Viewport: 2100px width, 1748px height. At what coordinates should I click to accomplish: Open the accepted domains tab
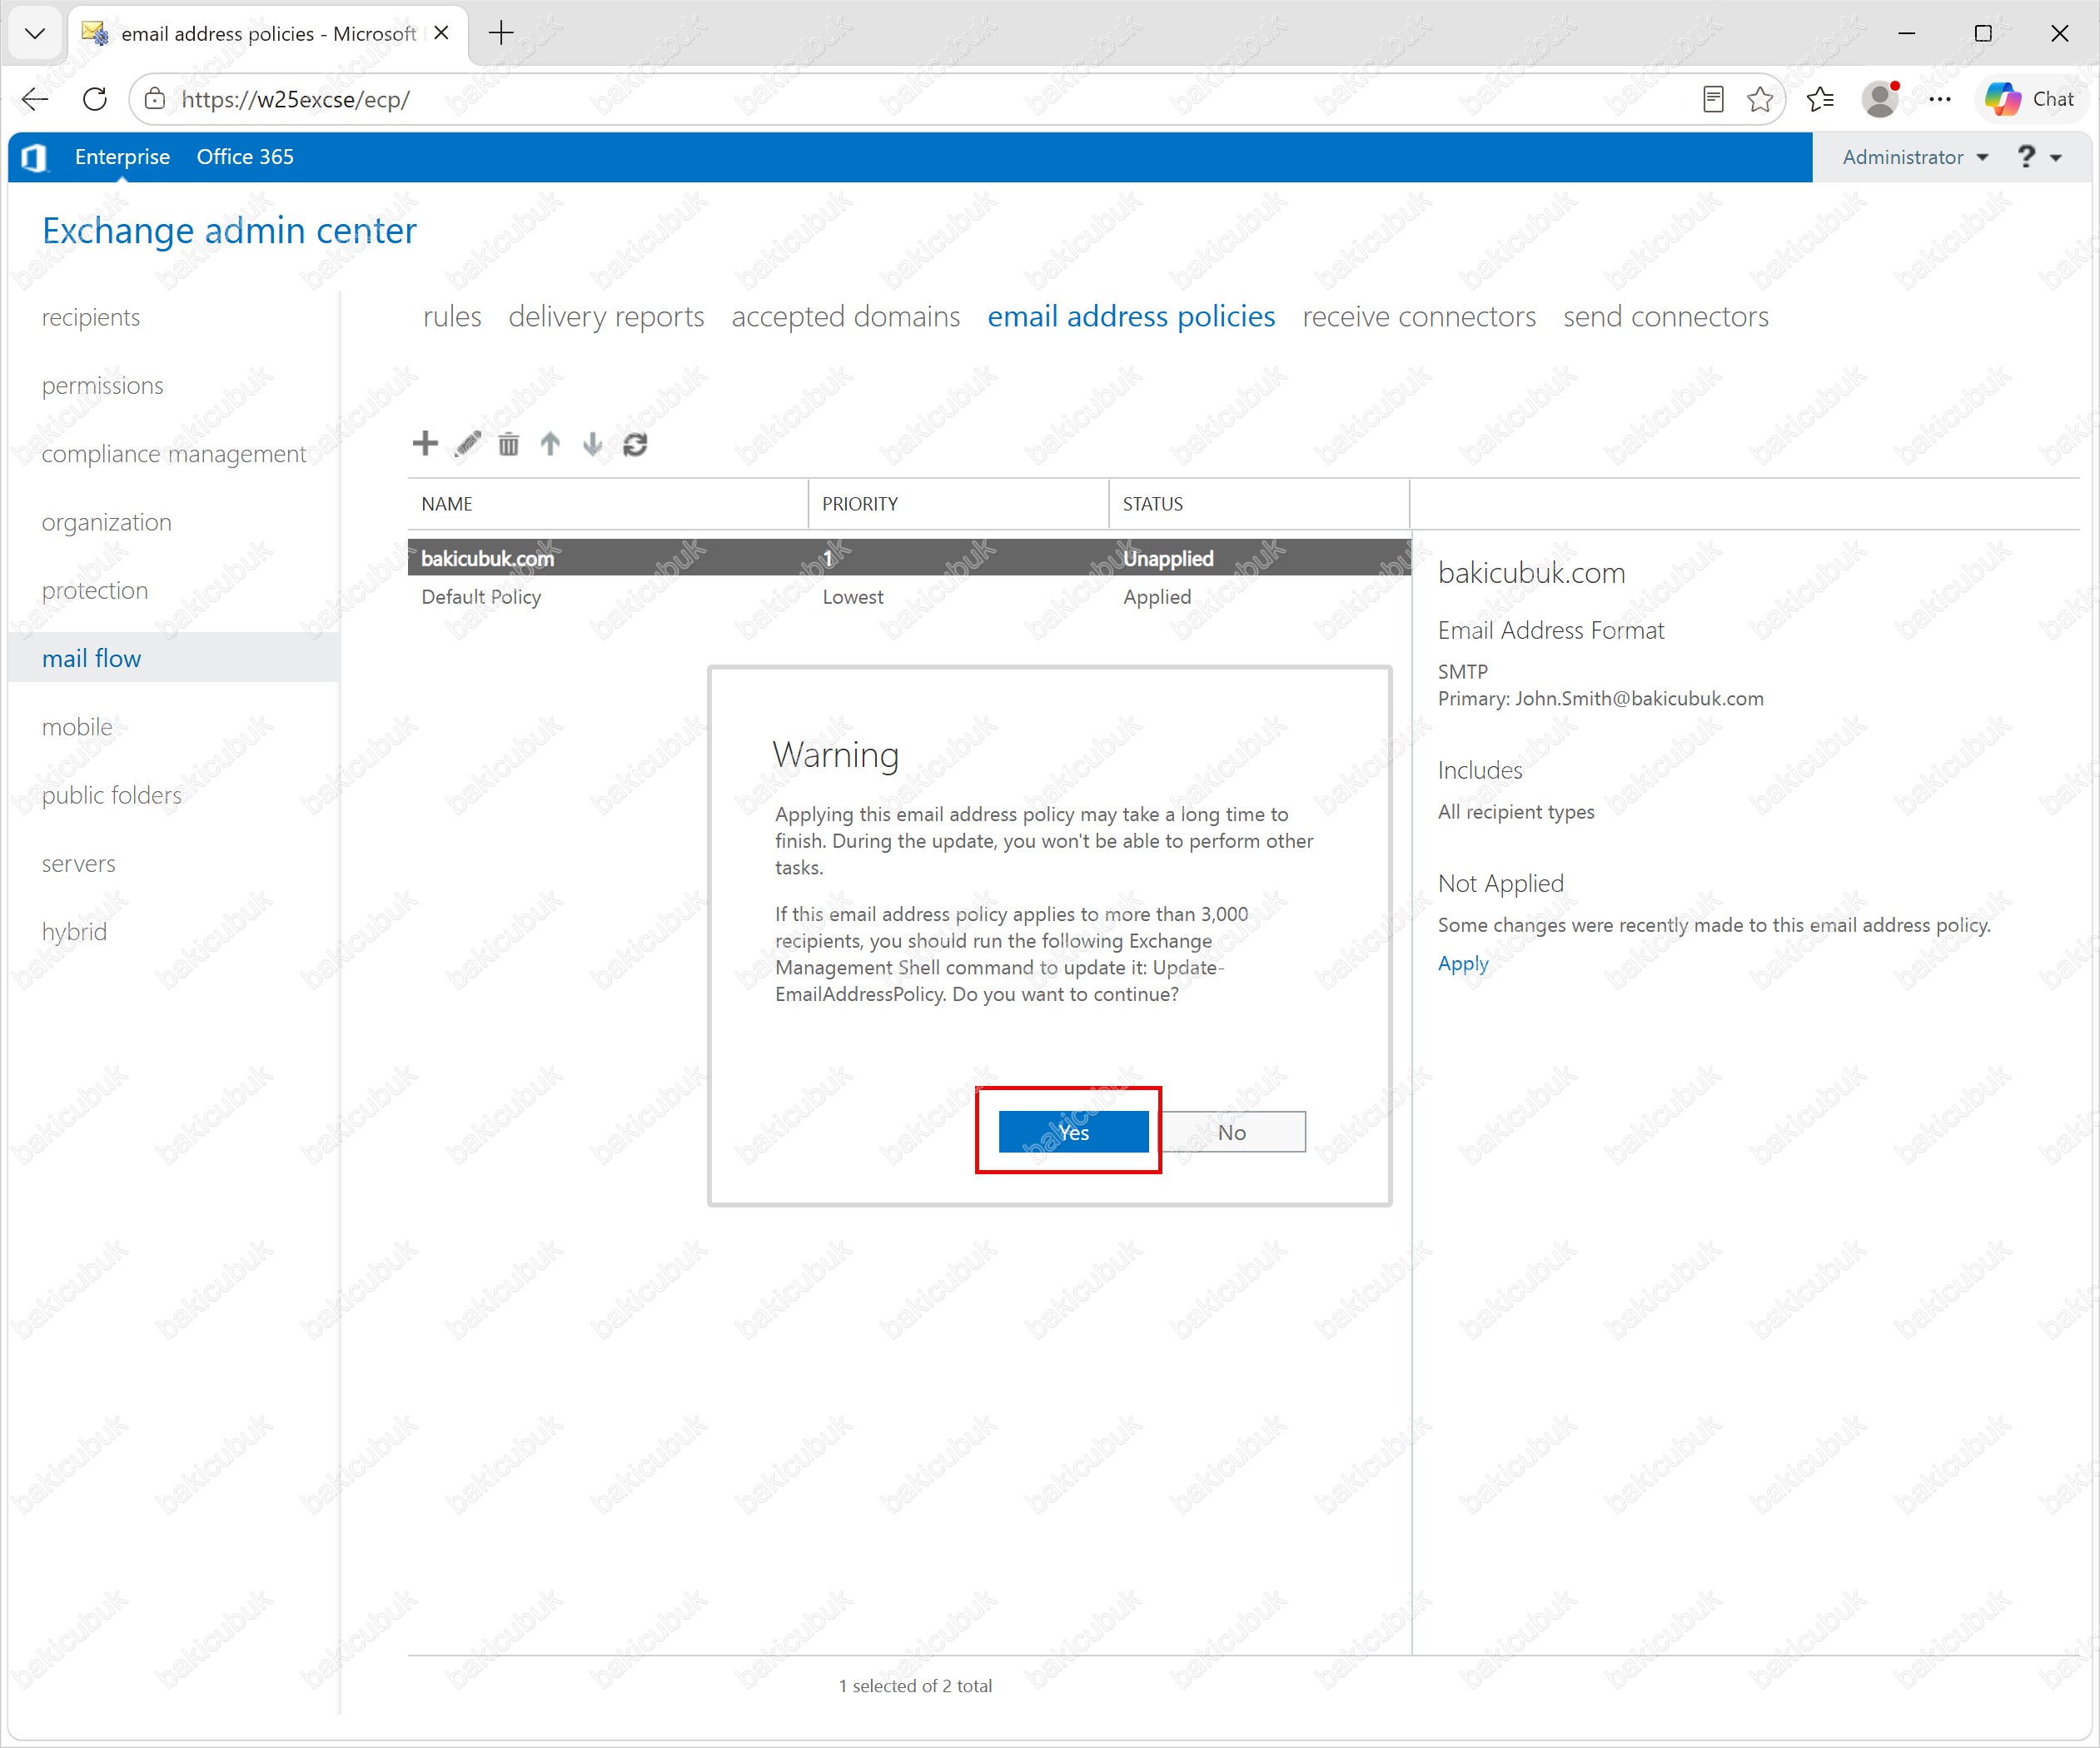[x=846, y=317]
